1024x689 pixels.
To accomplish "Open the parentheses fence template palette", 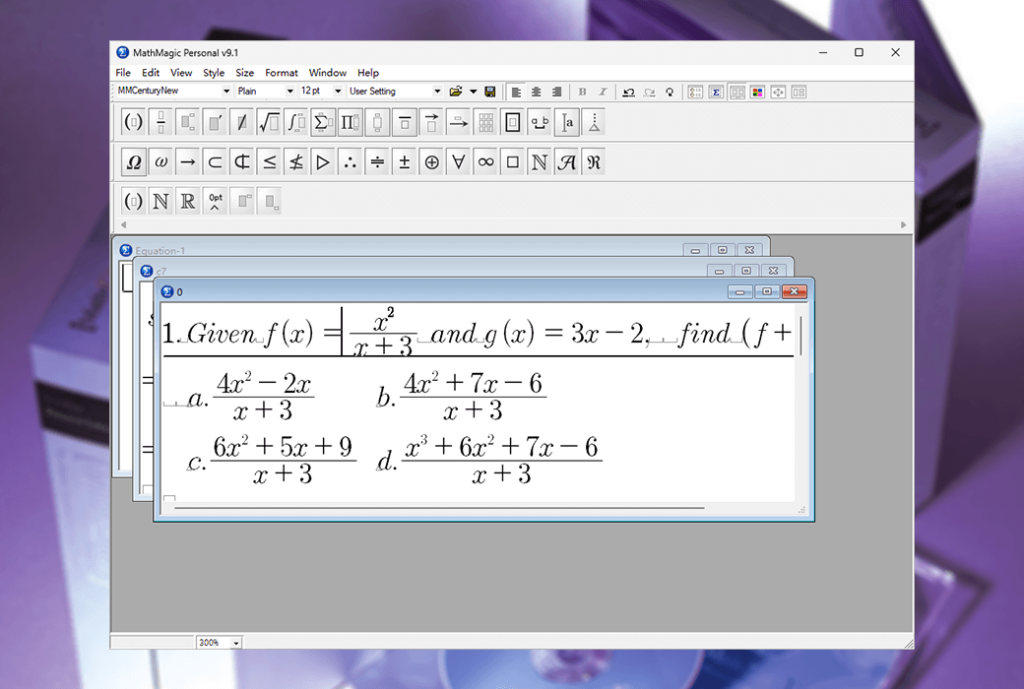I will click(133, 122).
